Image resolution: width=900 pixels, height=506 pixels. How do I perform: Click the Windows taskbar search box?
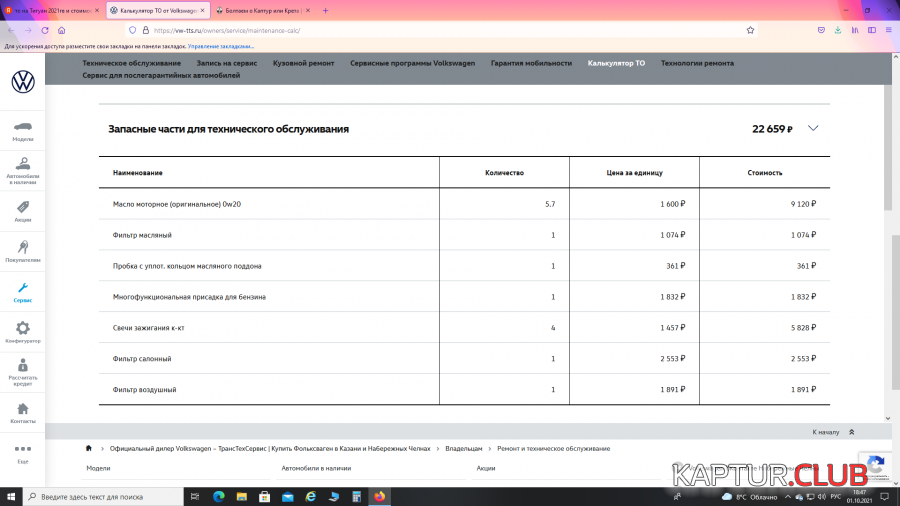pos(110,496)
